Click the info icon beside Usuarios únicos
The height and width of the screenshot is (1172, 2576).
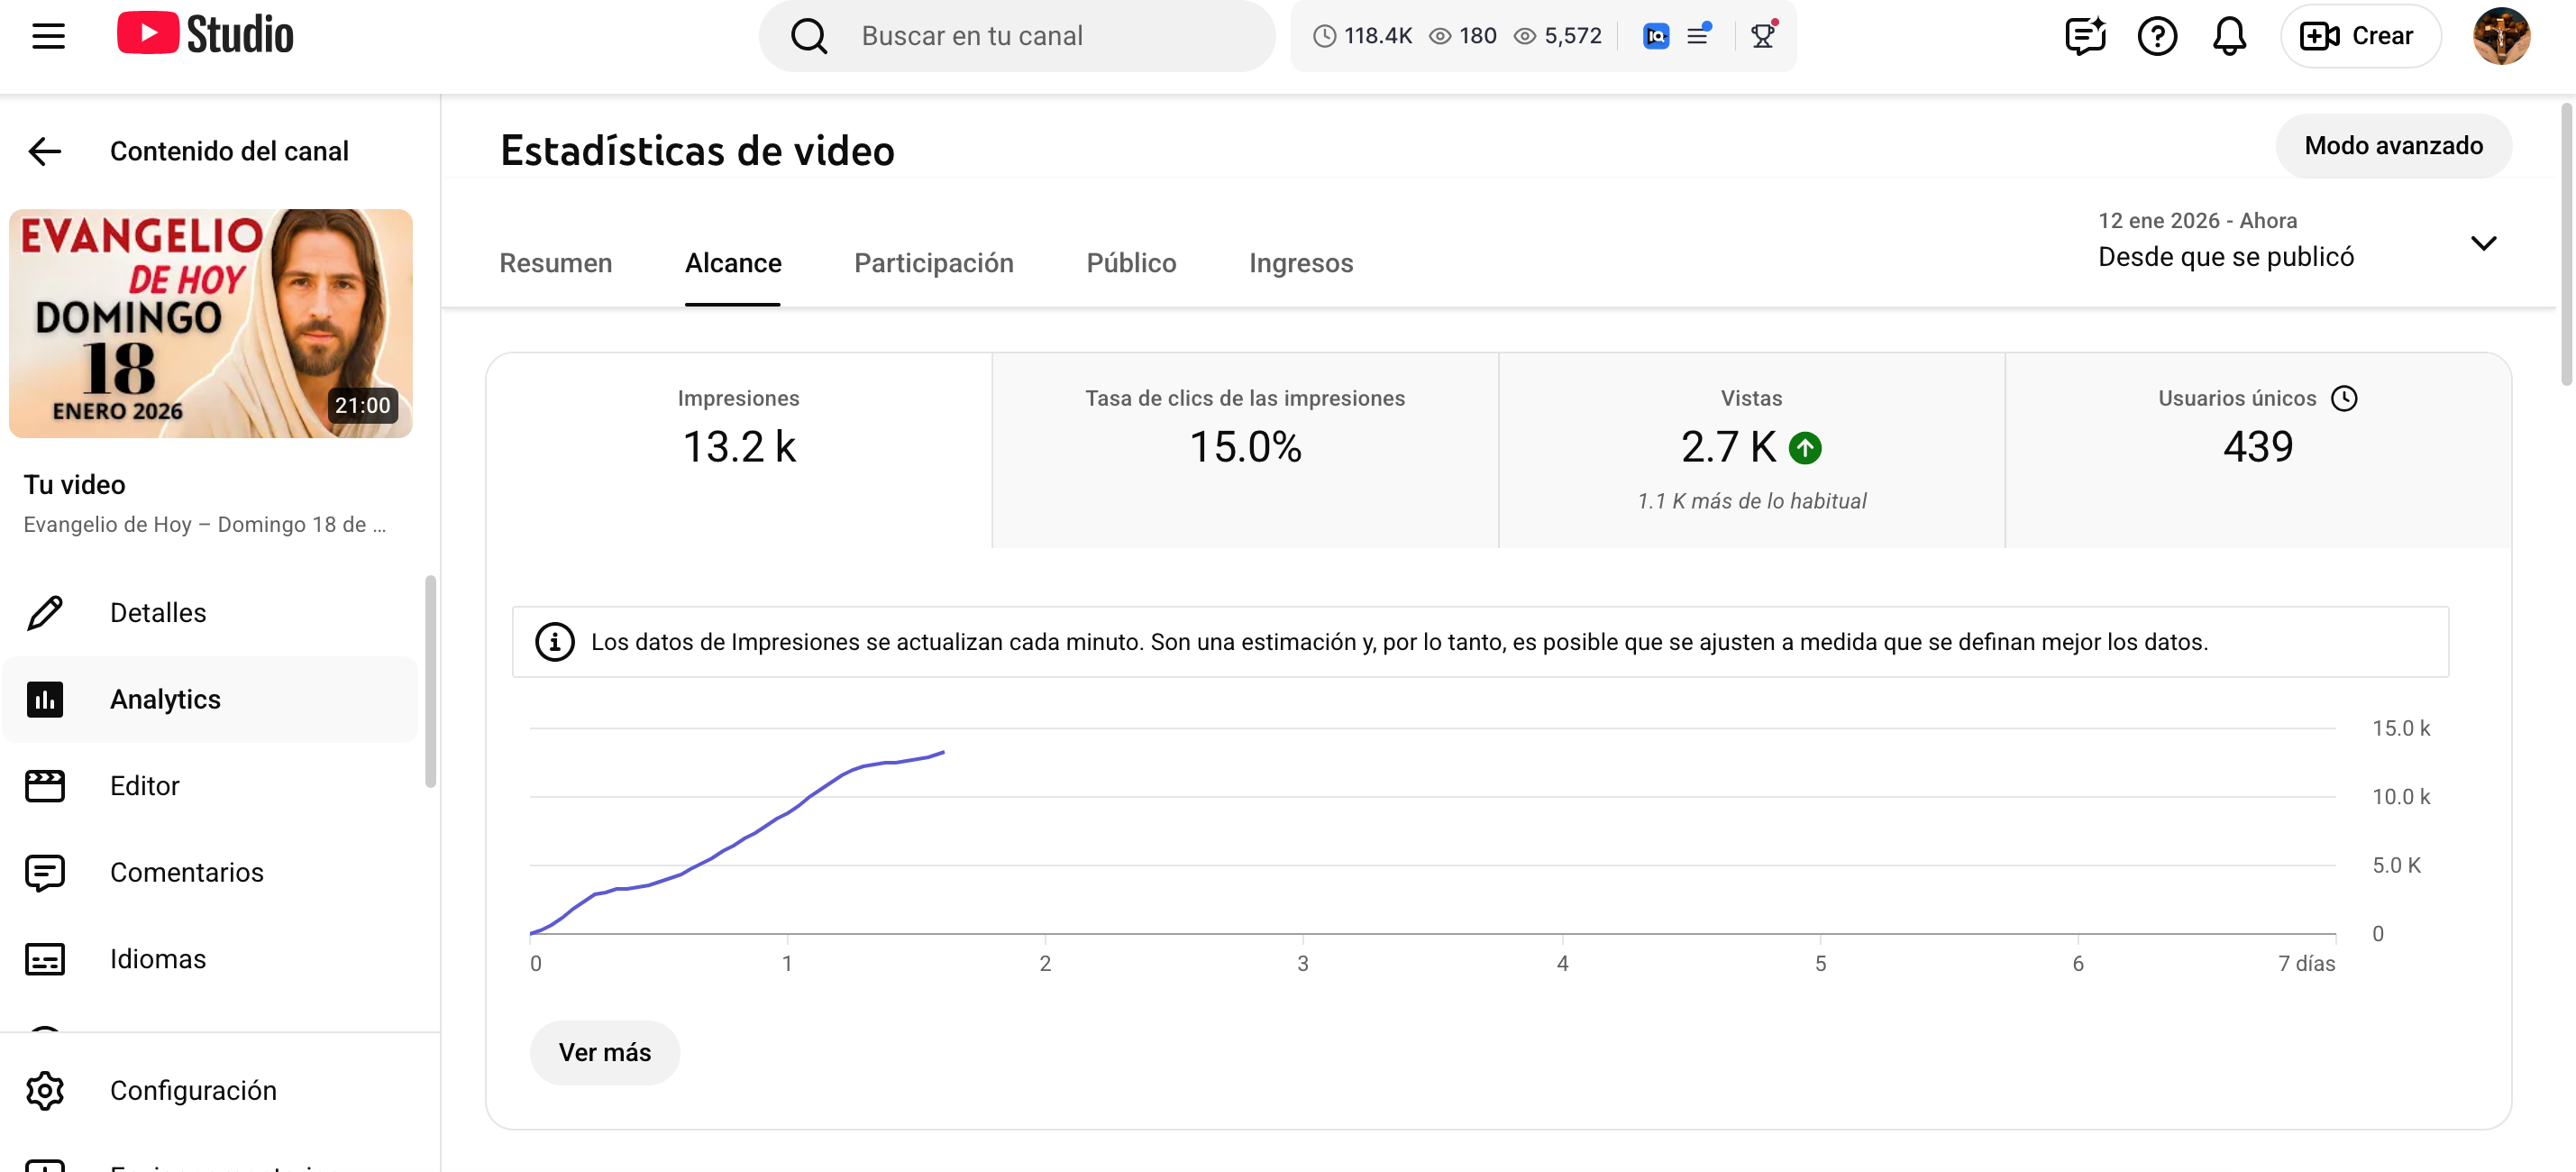pyautogui.click(x=2344, y=398)
